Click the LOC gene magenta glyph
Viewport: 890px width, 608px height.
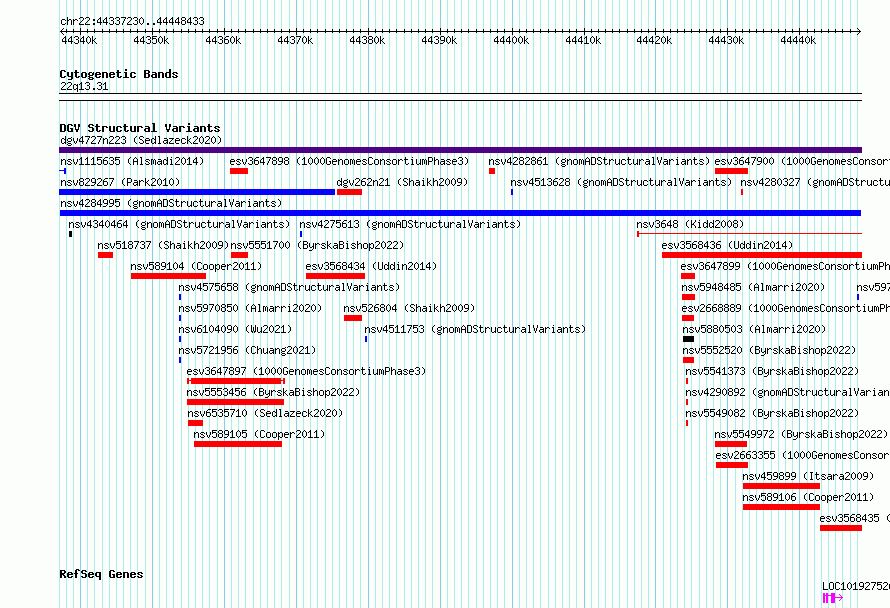(833, 598)
